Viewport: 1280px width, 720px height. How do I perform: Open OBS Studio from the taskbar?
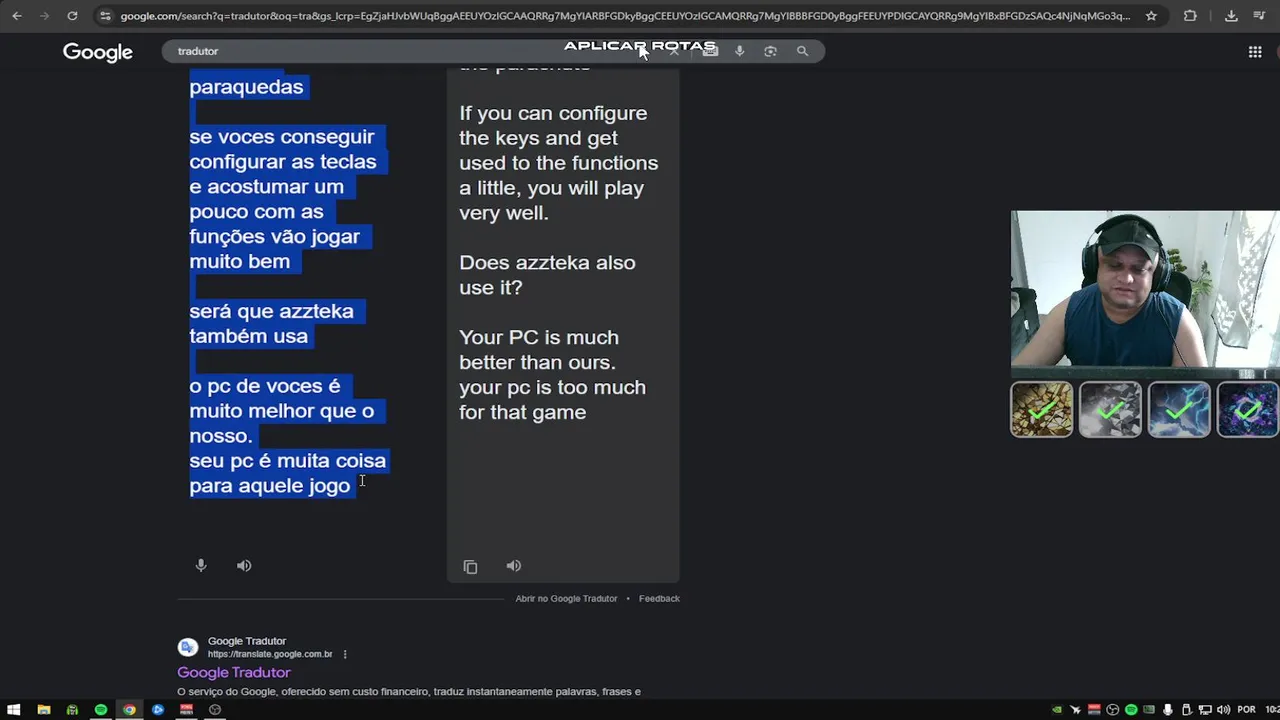click(215, 710)
